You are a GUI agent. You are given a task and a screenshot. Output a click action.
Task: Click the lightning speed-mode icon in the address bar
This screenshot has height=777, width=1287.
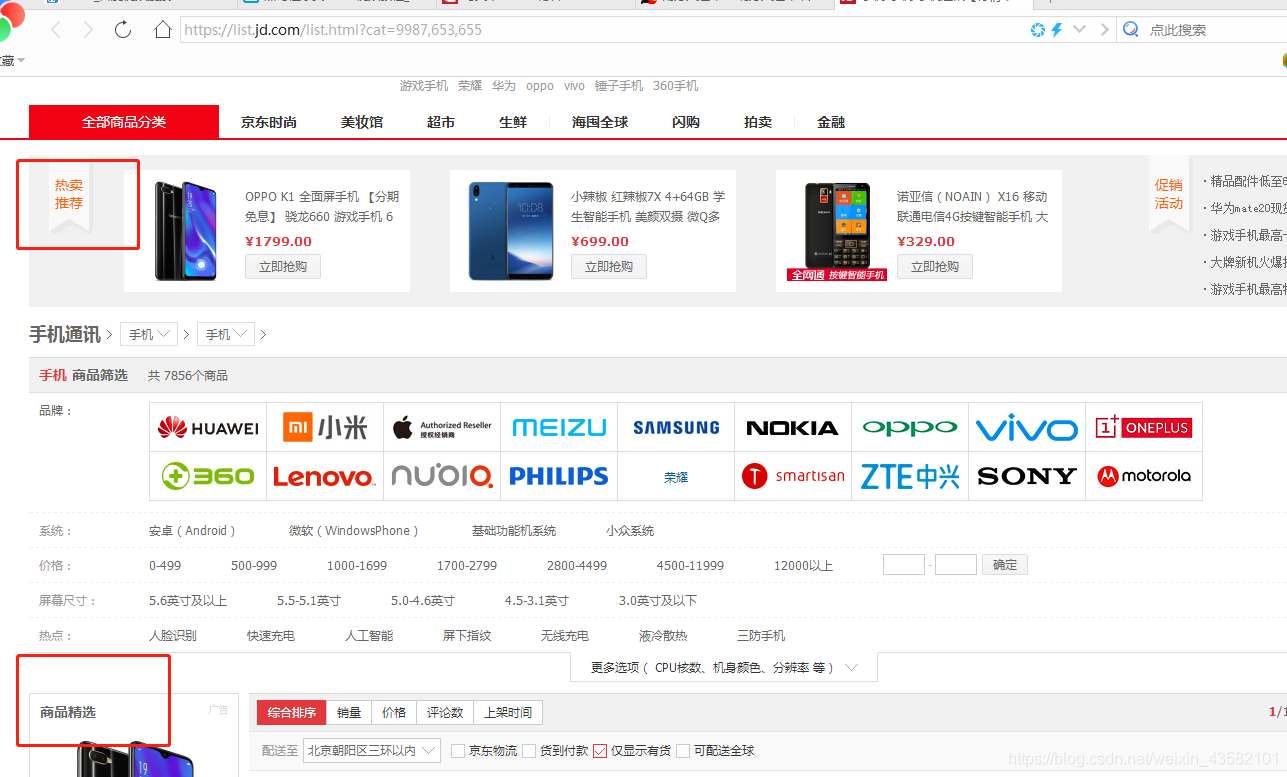pyautogui.click(x=1056, y=30)
